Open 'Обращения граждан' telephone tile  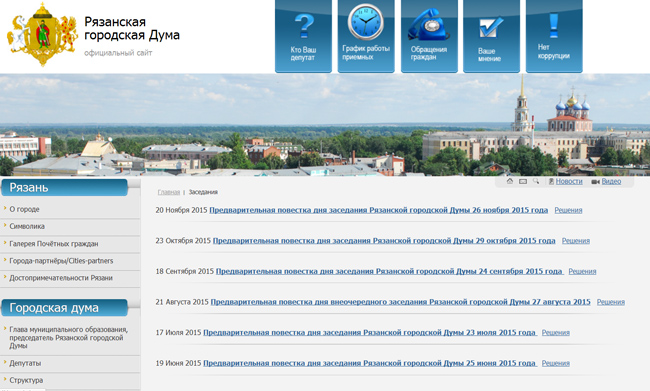(x=429, y=36)
